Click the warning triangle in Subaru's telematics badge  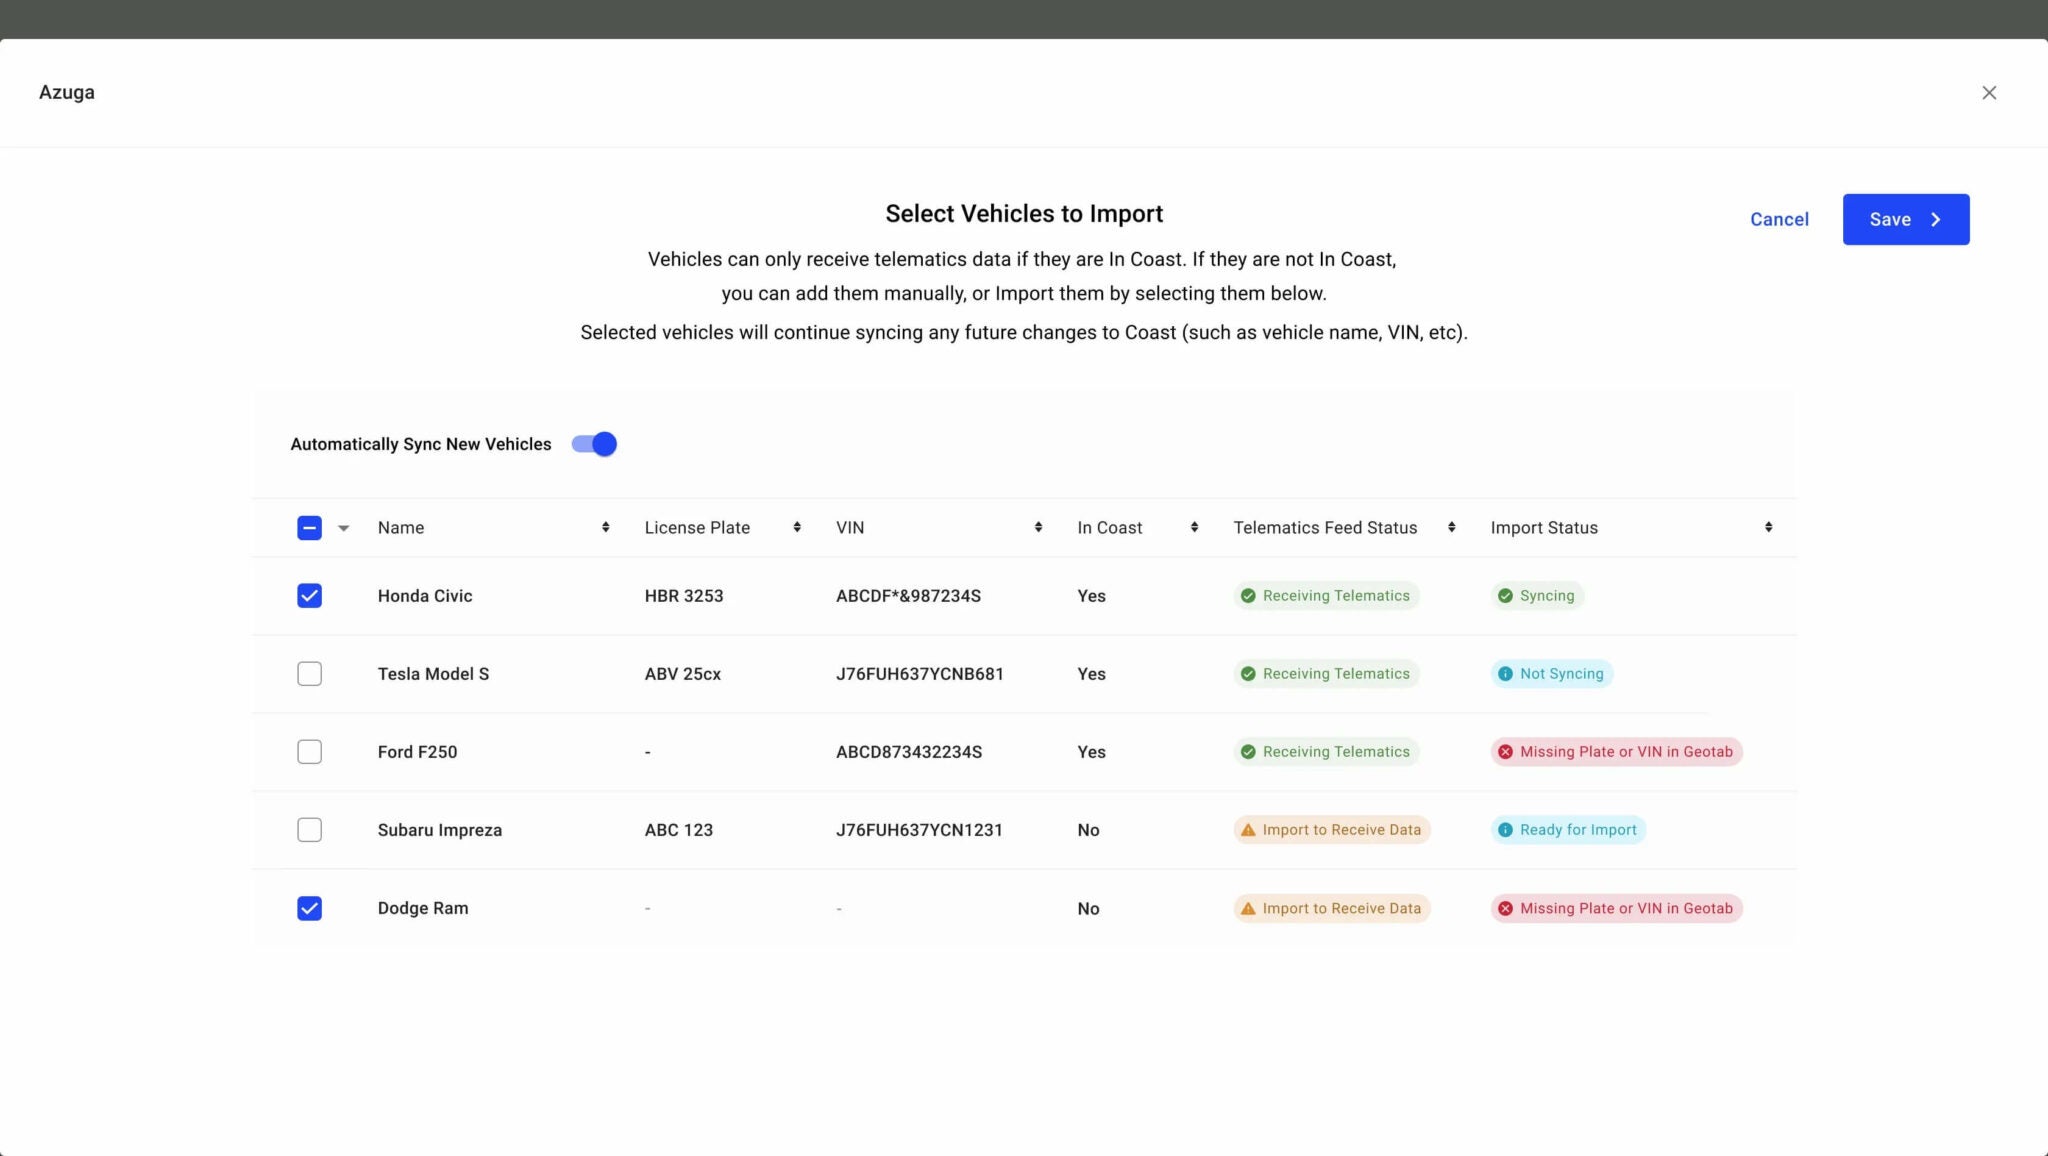coord(1248,829)
